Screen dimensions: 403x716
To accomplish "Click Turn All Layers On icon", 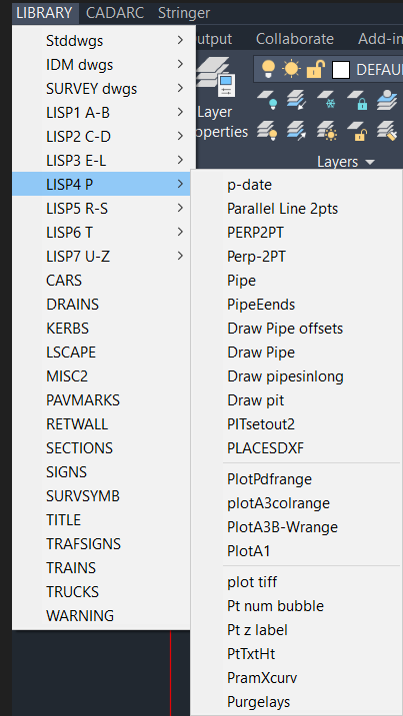I will pos(267,130).
